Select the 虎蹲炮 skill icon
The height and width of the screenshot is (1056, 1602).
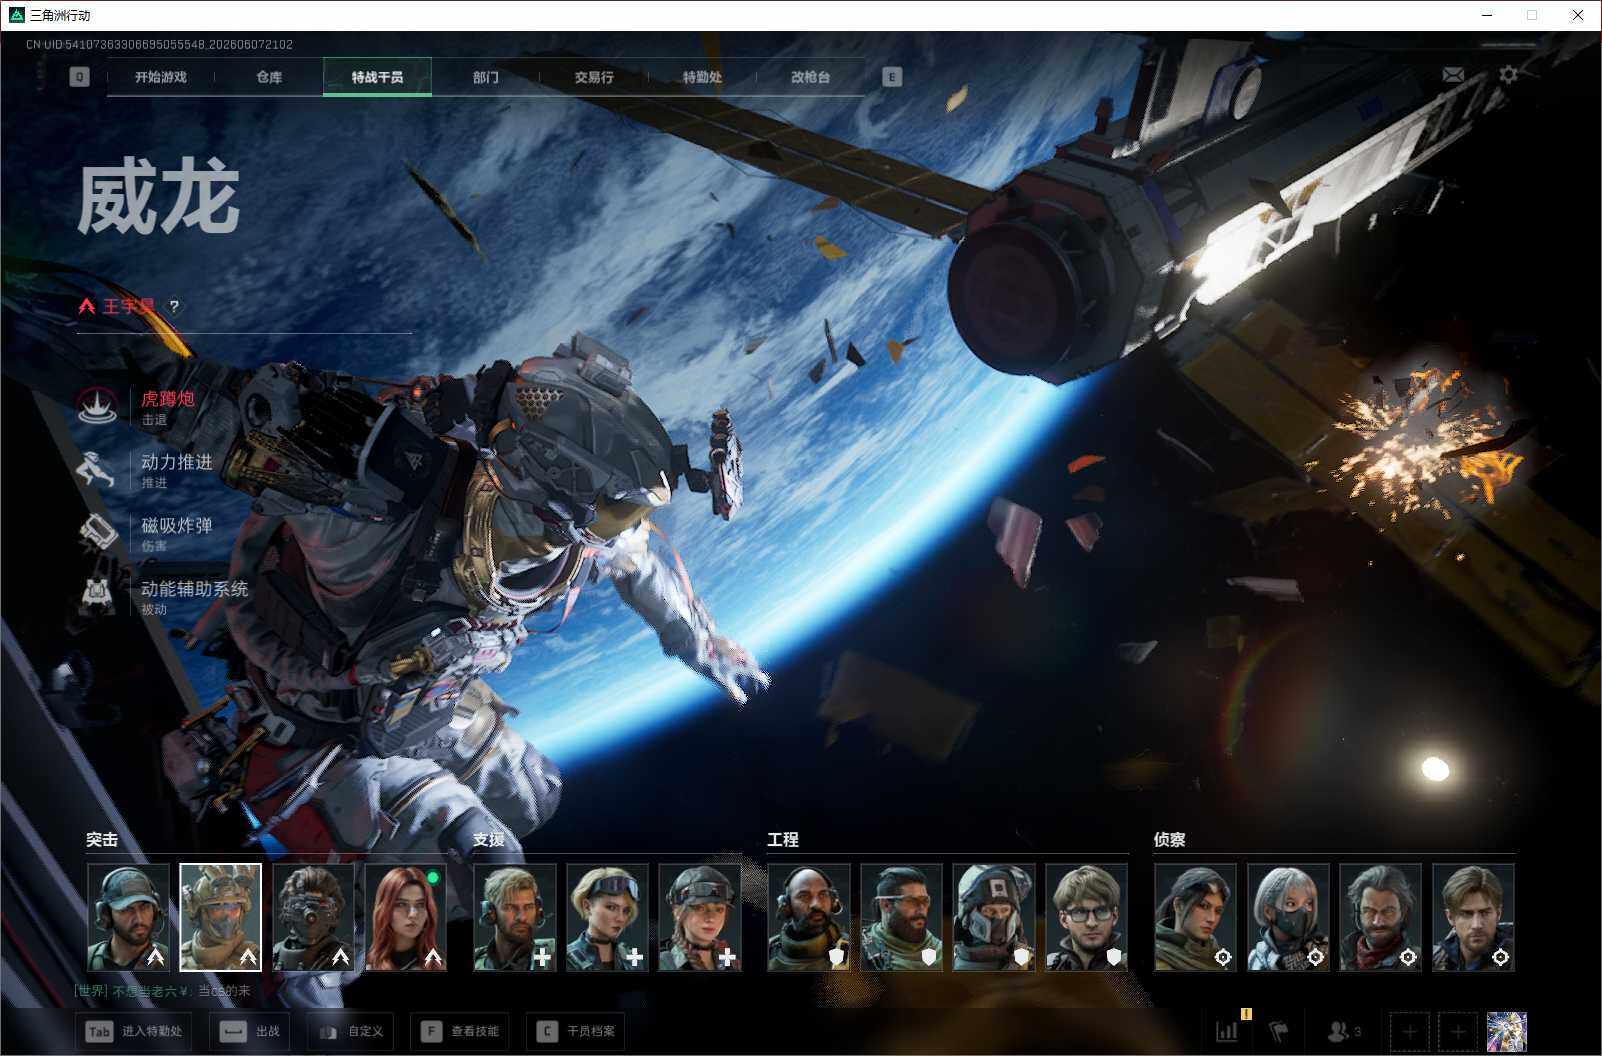pos(98,406)
